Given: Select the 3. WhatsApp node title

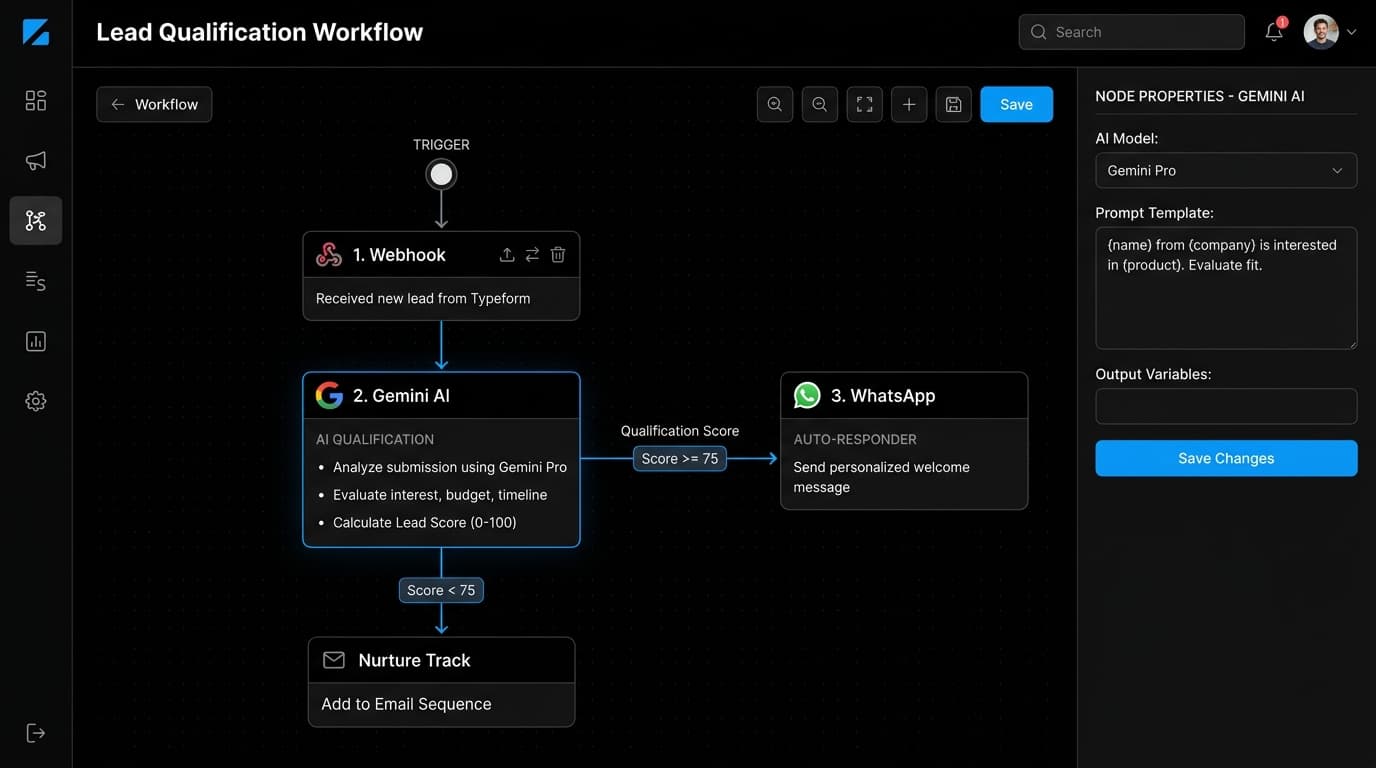Looking at the screenshot, I should click(883, 396).
